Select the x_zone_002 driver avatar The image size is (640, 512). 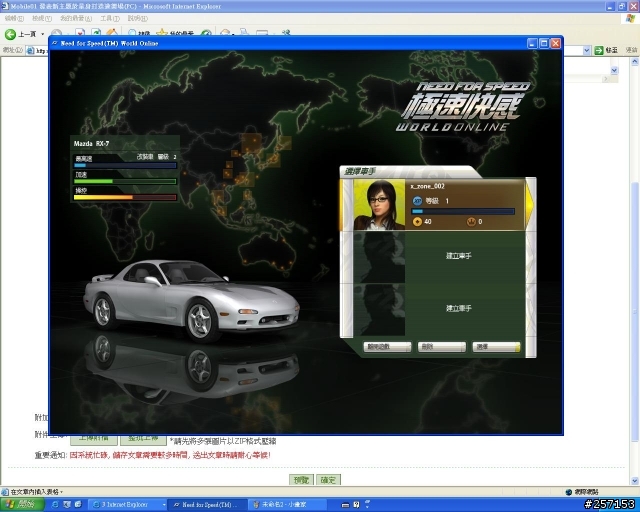379,205
